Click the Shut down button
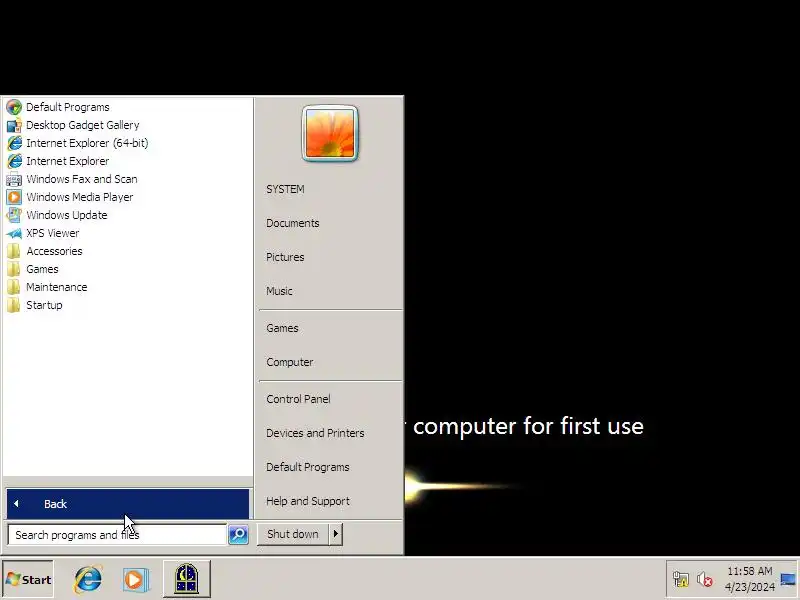800x600 pixels. pos(293,534)
